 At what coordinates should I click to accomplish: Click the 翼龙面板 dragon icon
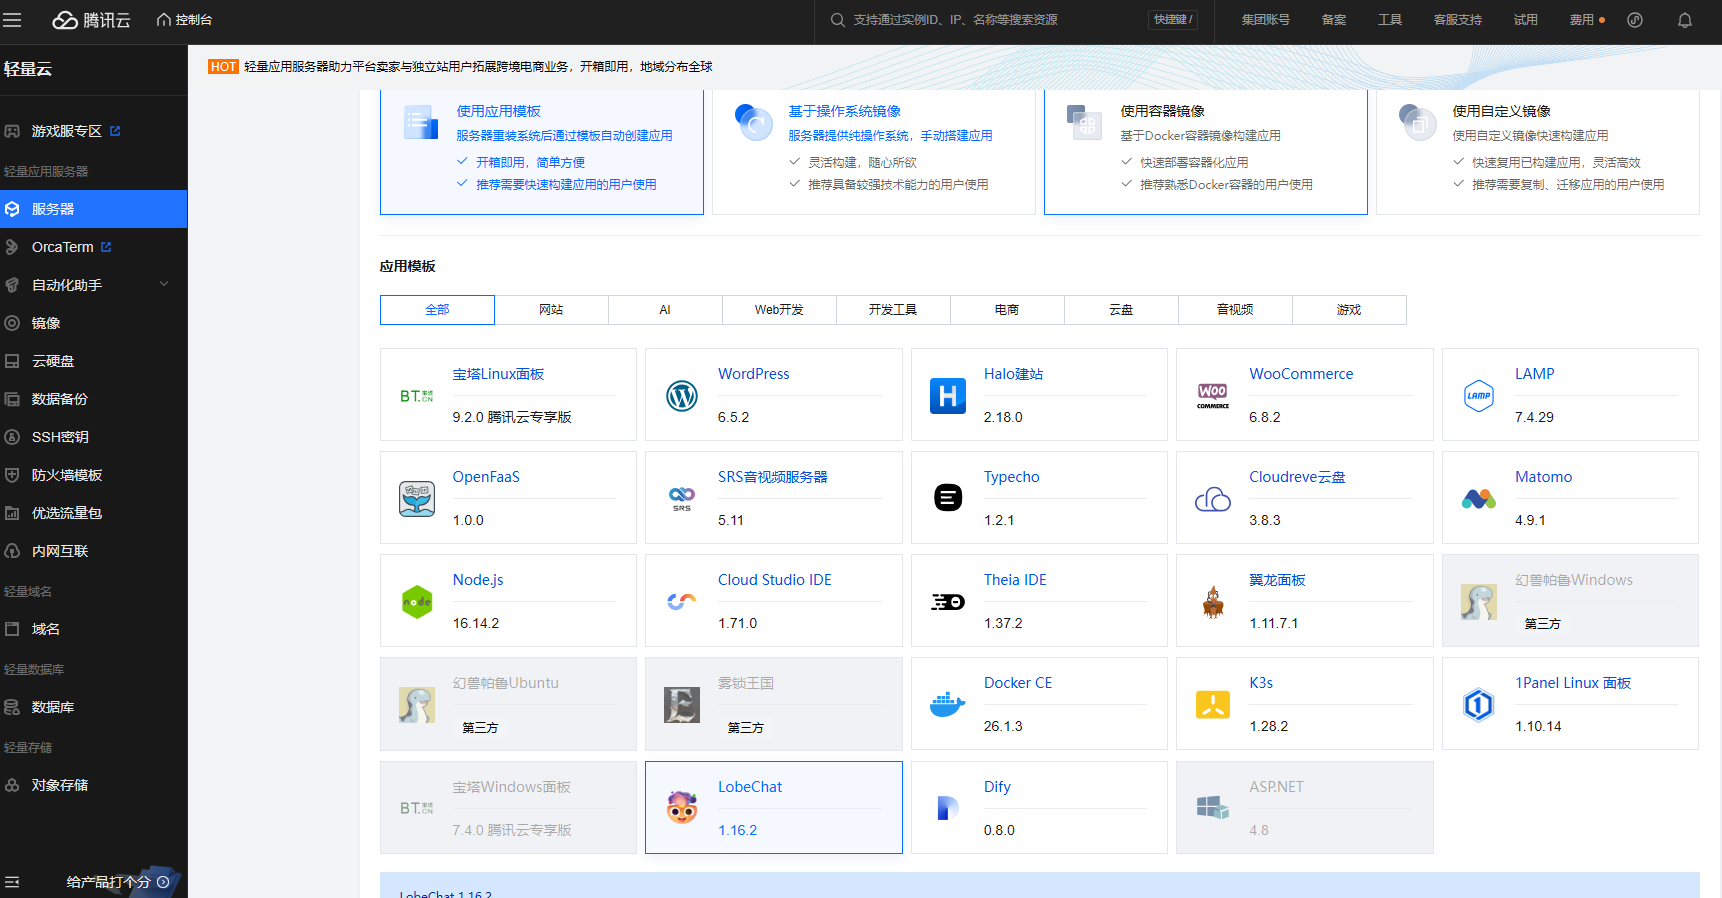[x=1213, y=602]
